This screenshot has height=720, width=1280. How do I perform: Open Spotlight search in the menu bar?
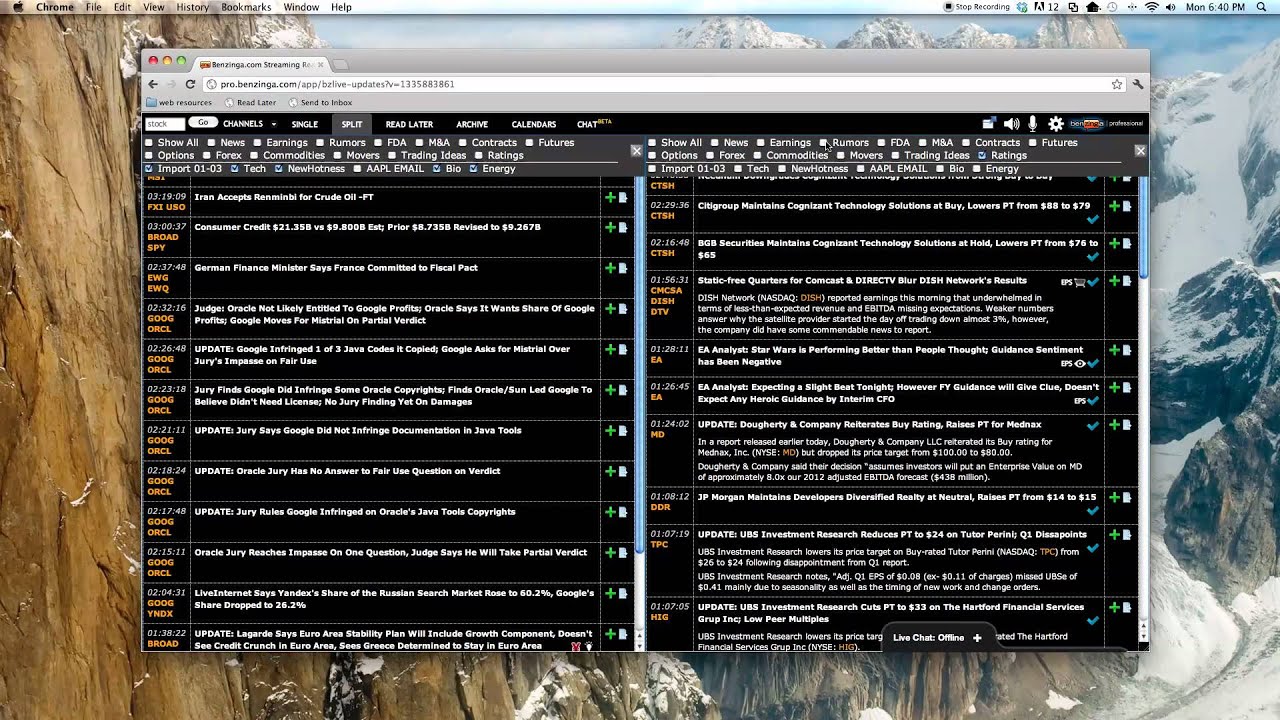(1262, 7)
